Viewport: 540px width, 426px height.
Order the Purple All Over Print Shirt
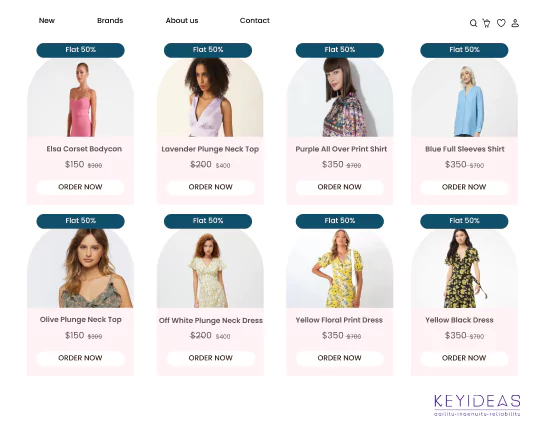(x=340, y=187)
